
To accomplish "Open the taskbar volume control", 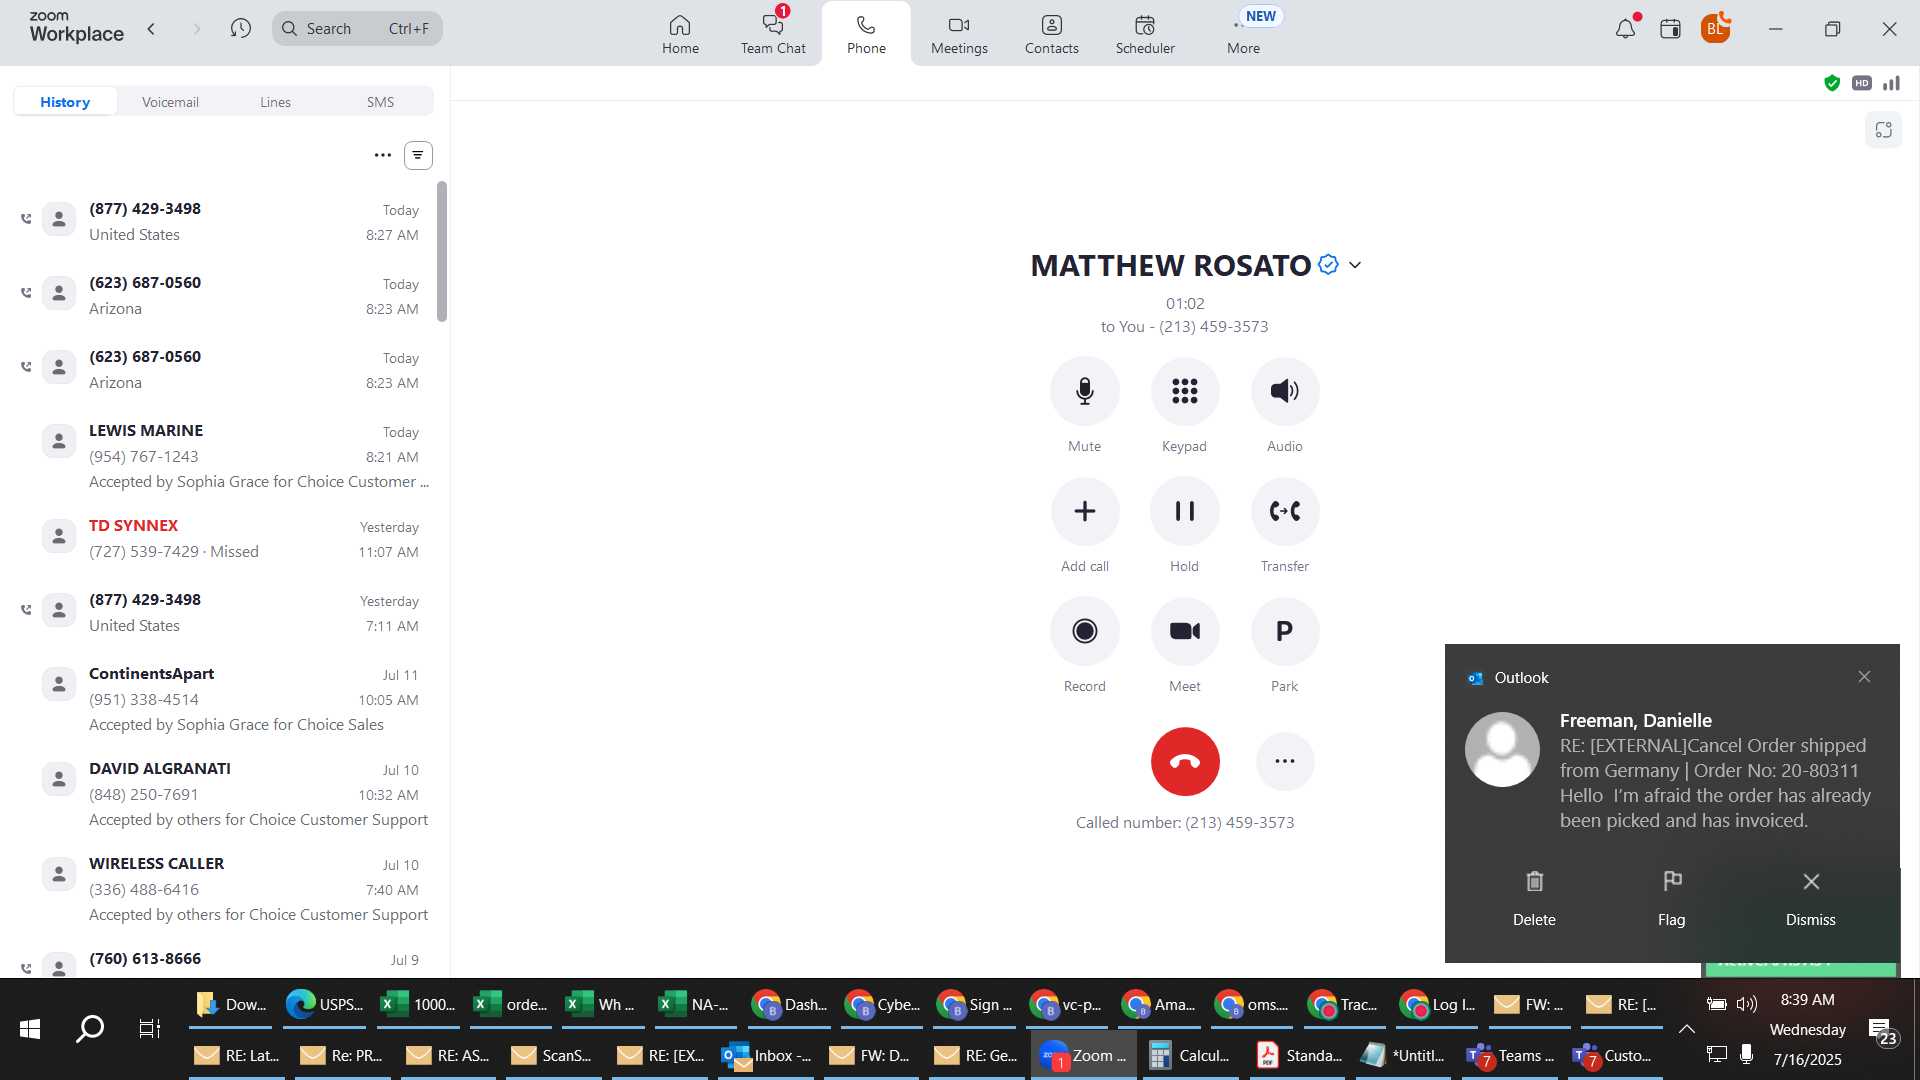I will (1747, 1003).
